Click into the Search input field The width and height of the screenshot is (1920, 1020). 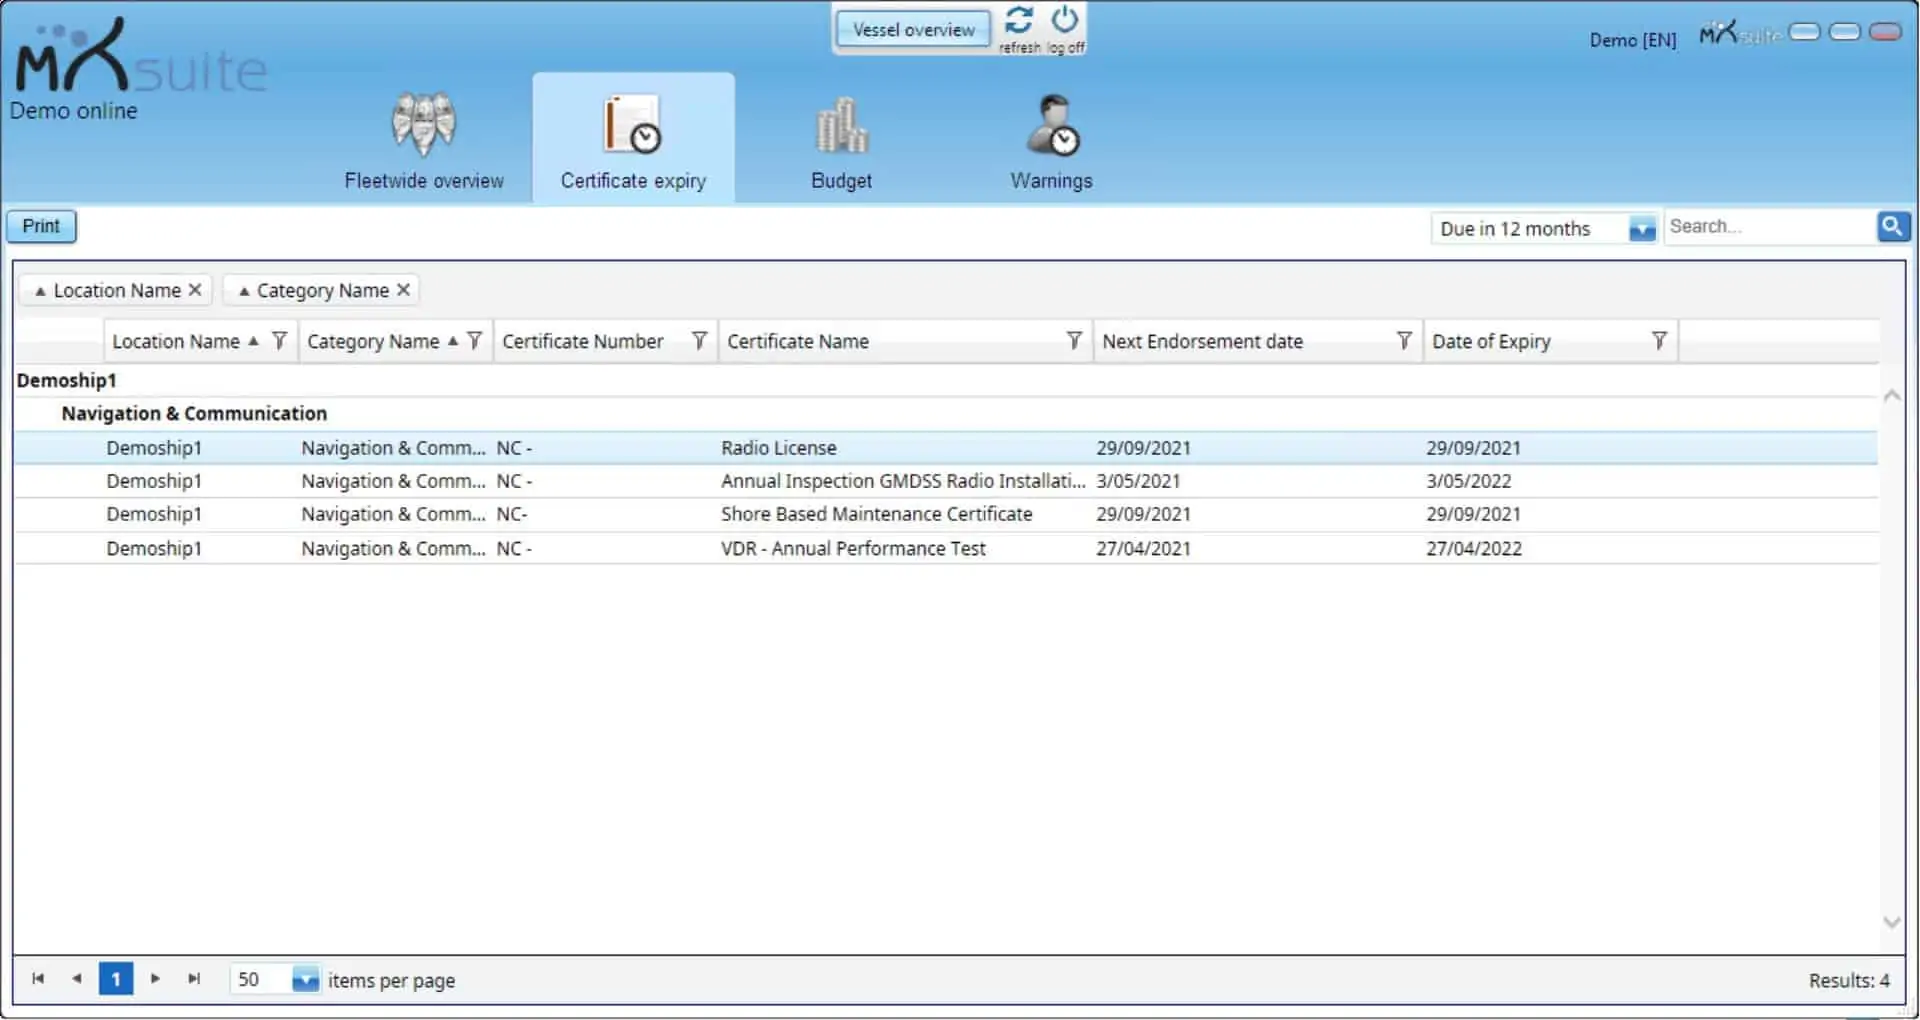point(1768,227)
